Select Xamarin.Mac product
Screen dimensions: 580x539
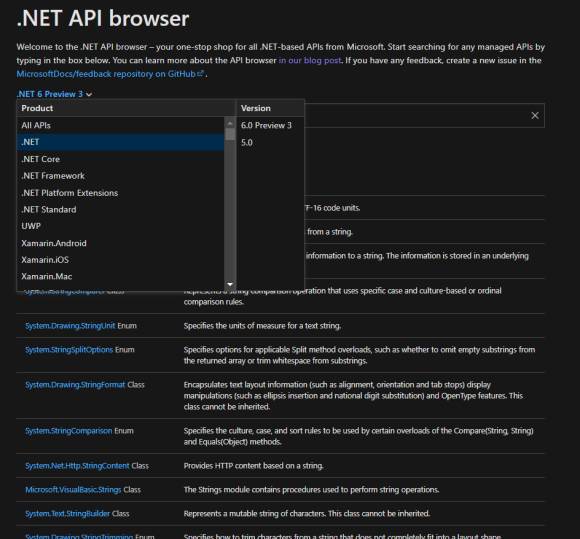click(120, 276)
